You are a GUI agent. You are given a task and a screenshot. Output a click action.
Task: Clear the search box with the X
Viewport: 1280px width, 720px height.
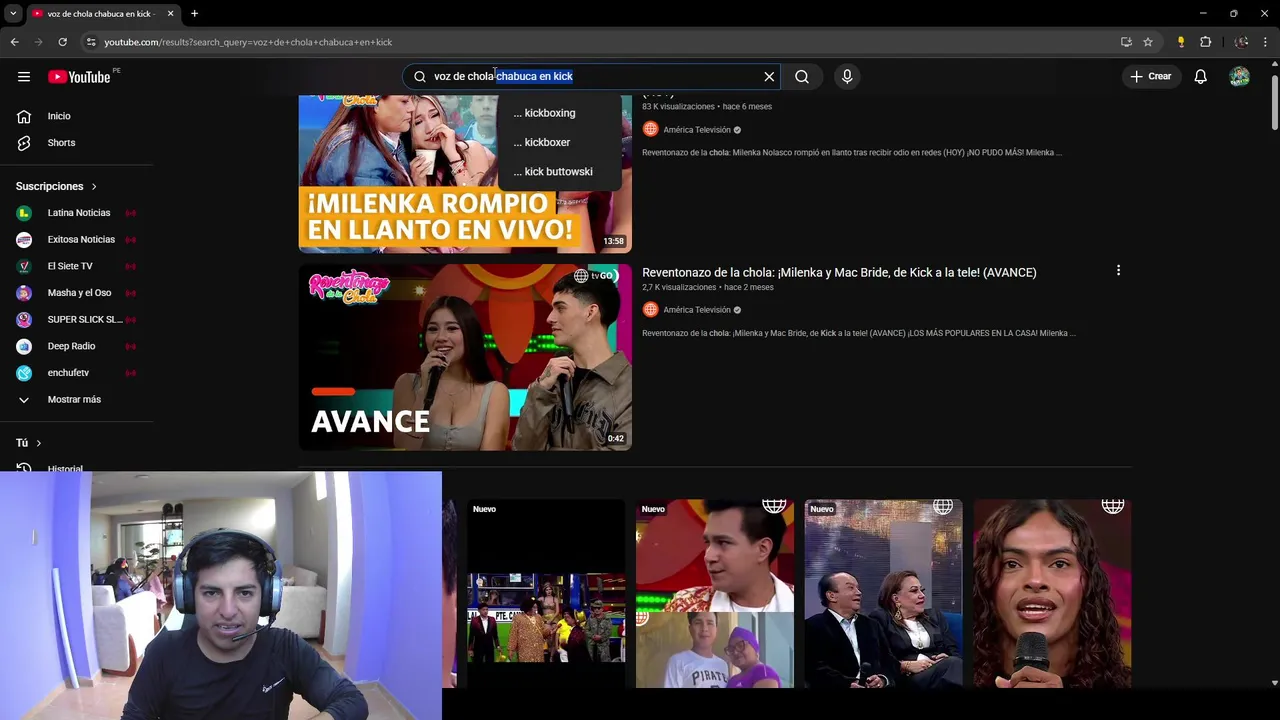point(769,77)
